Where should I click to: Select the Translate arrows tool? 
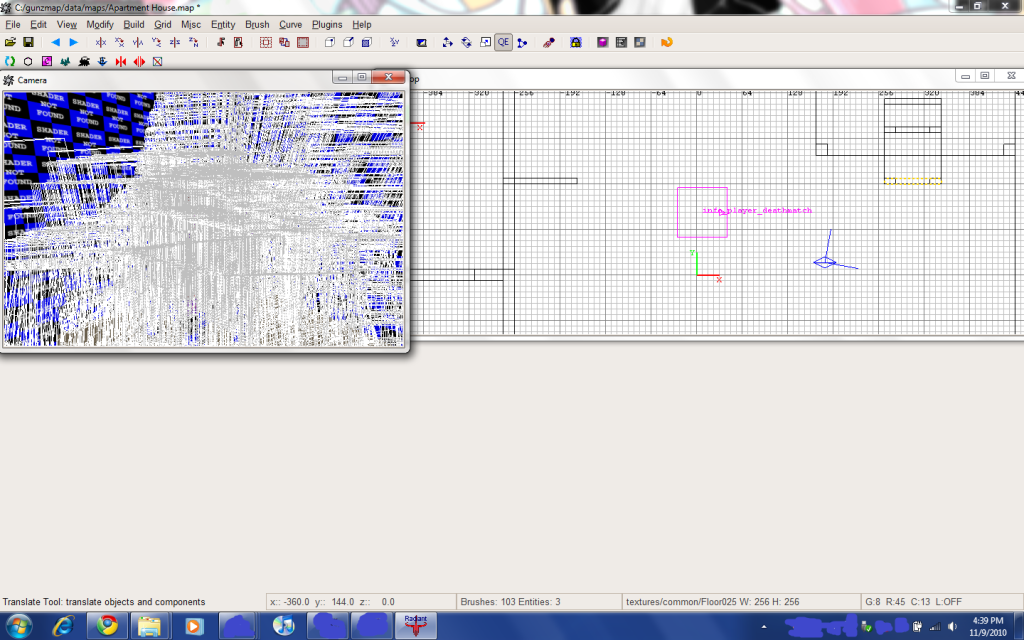point(447,43)
